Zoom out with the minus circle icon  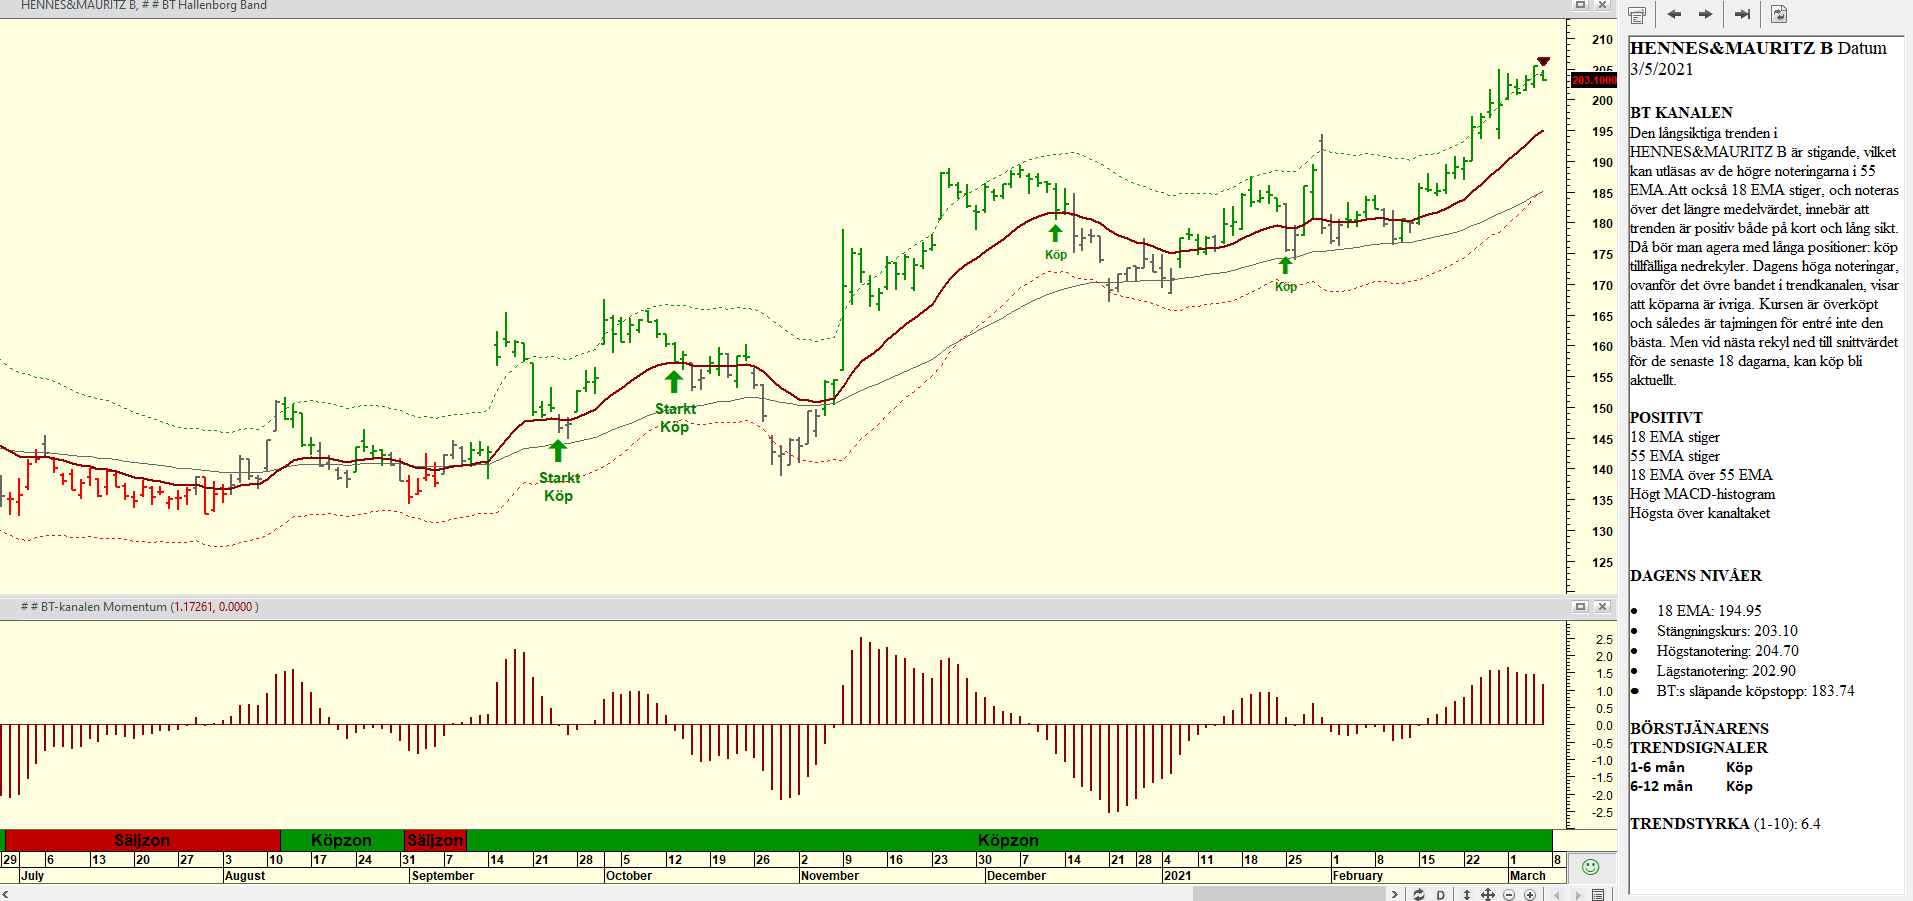[x=1509, y=894]
